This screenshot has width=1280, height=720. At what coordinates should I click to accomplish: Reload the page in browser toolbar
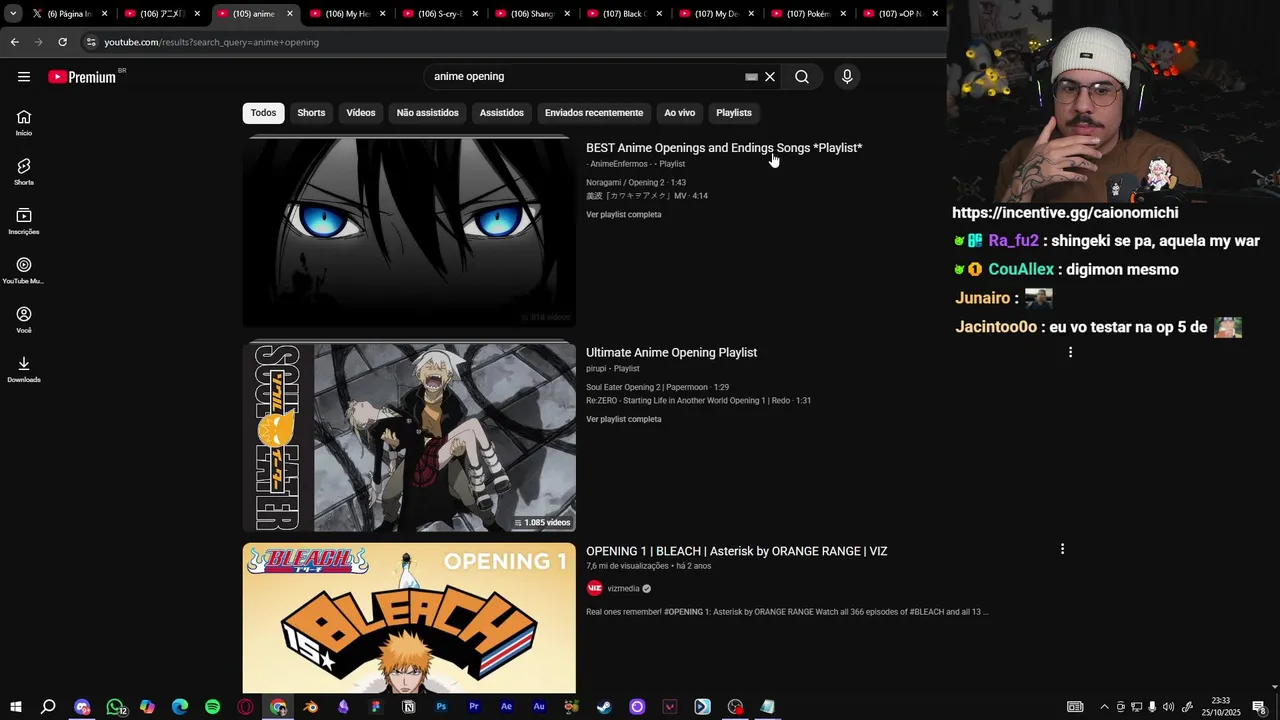[x=62, y=42]
